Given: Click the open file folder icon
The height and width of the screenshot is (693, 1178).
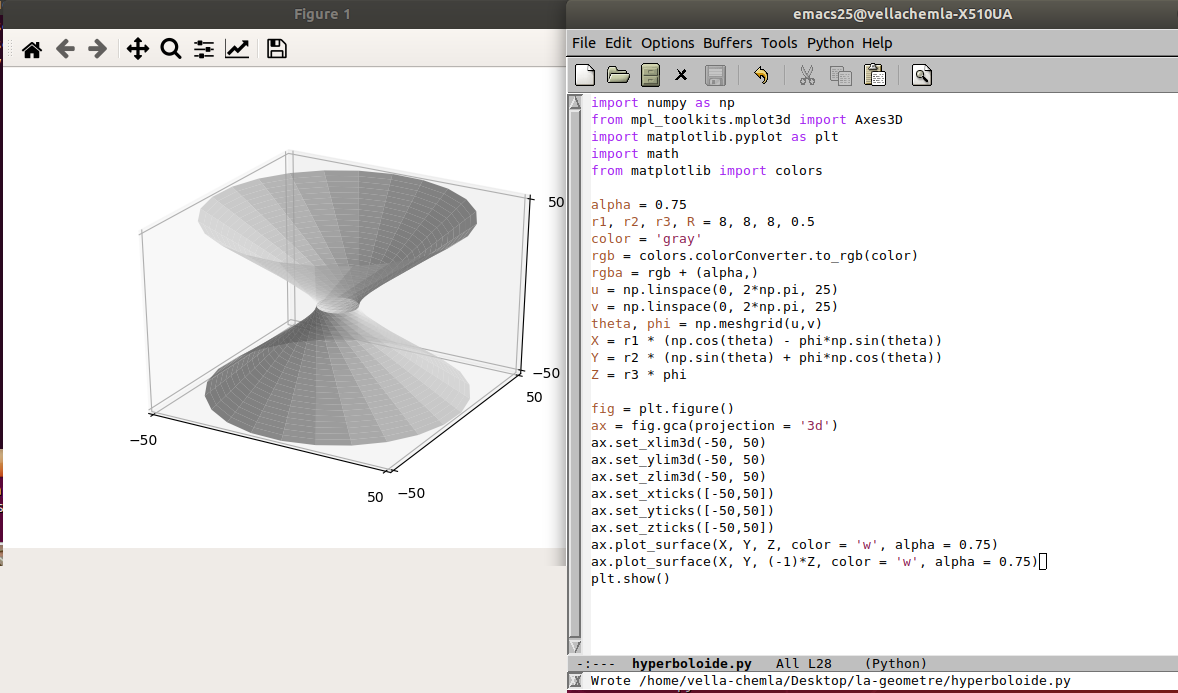Looking at the screenshot, I should pyautogui.click(x=618, y=75).
